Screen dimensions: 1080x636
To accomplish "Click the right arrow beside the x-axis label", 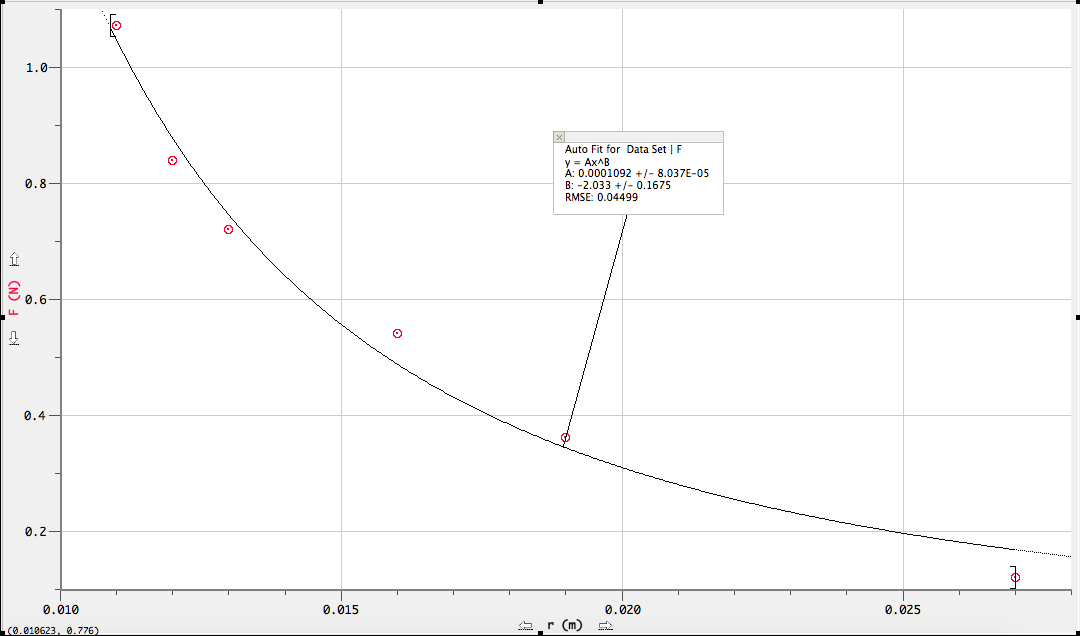I will 604,623.
